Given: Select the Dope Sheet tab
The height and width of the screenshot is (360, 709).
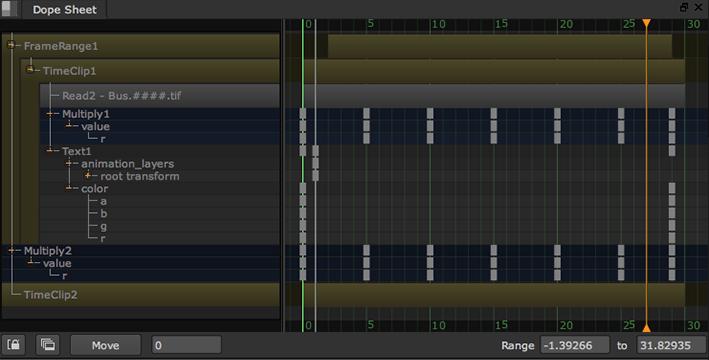Looking at the screenshot, I should (x=64, y=9).
